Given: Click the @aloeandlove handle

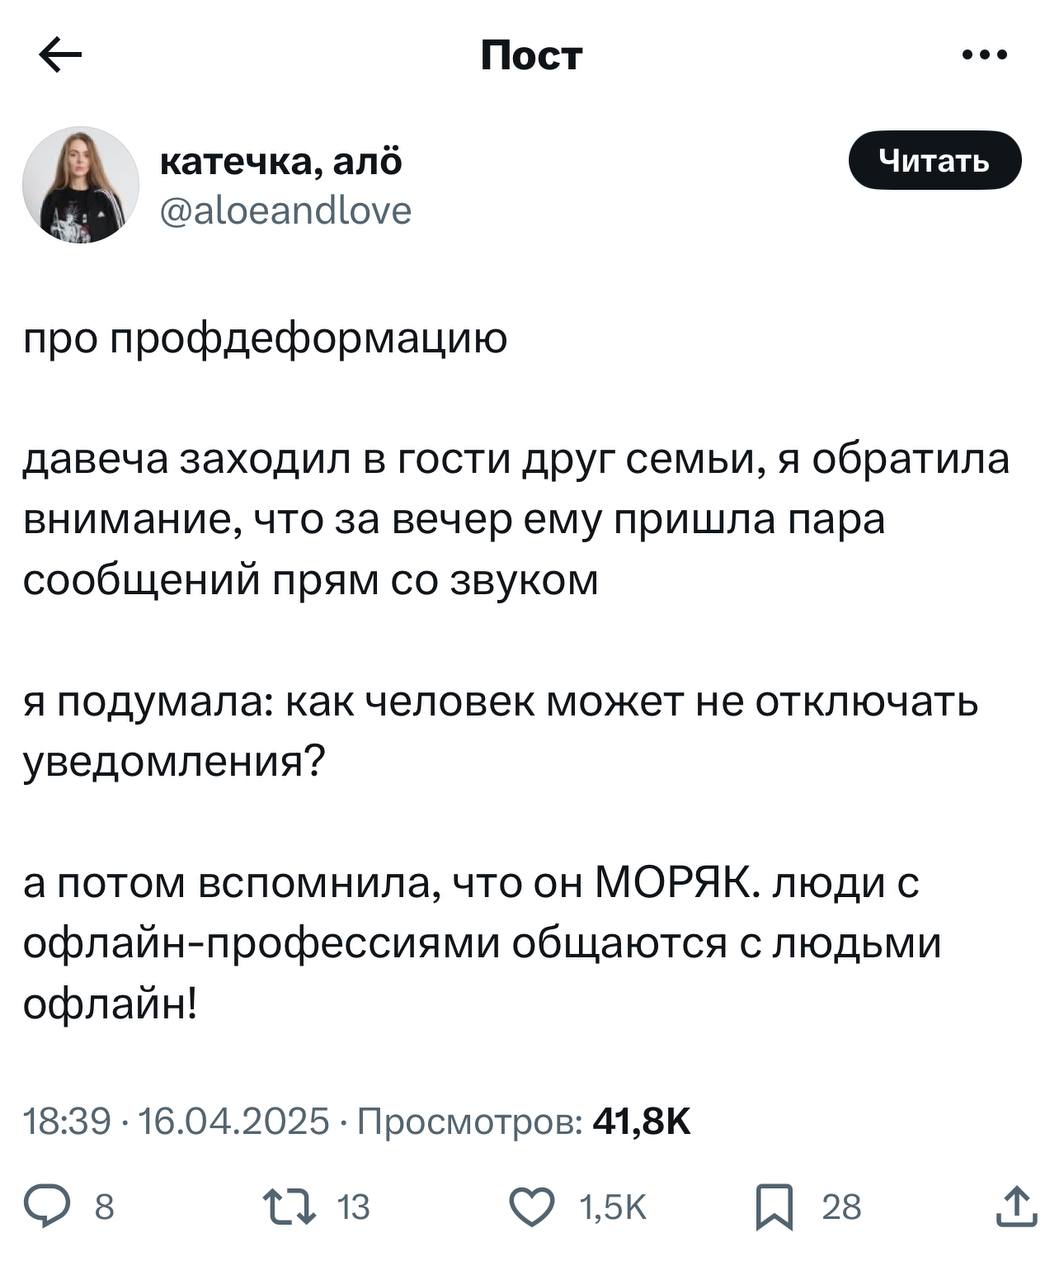Looking at the screenshot, I should pos(286,209).
